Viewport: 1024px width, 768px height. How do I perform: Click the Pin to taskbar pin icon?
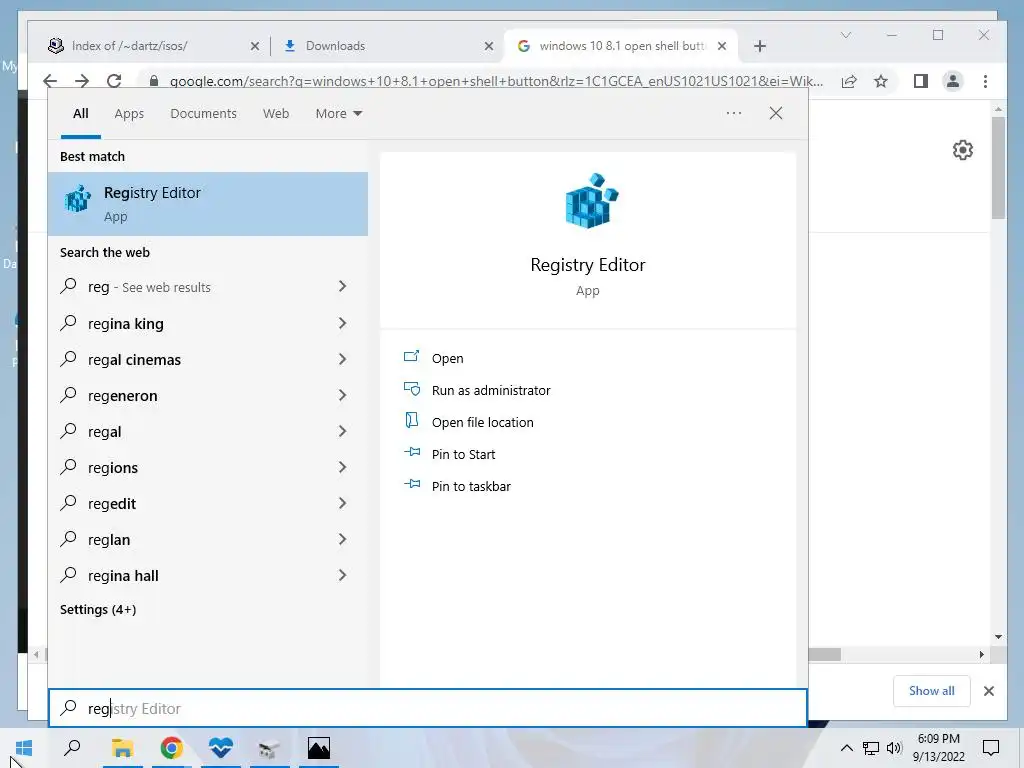[x=411, y=484]
